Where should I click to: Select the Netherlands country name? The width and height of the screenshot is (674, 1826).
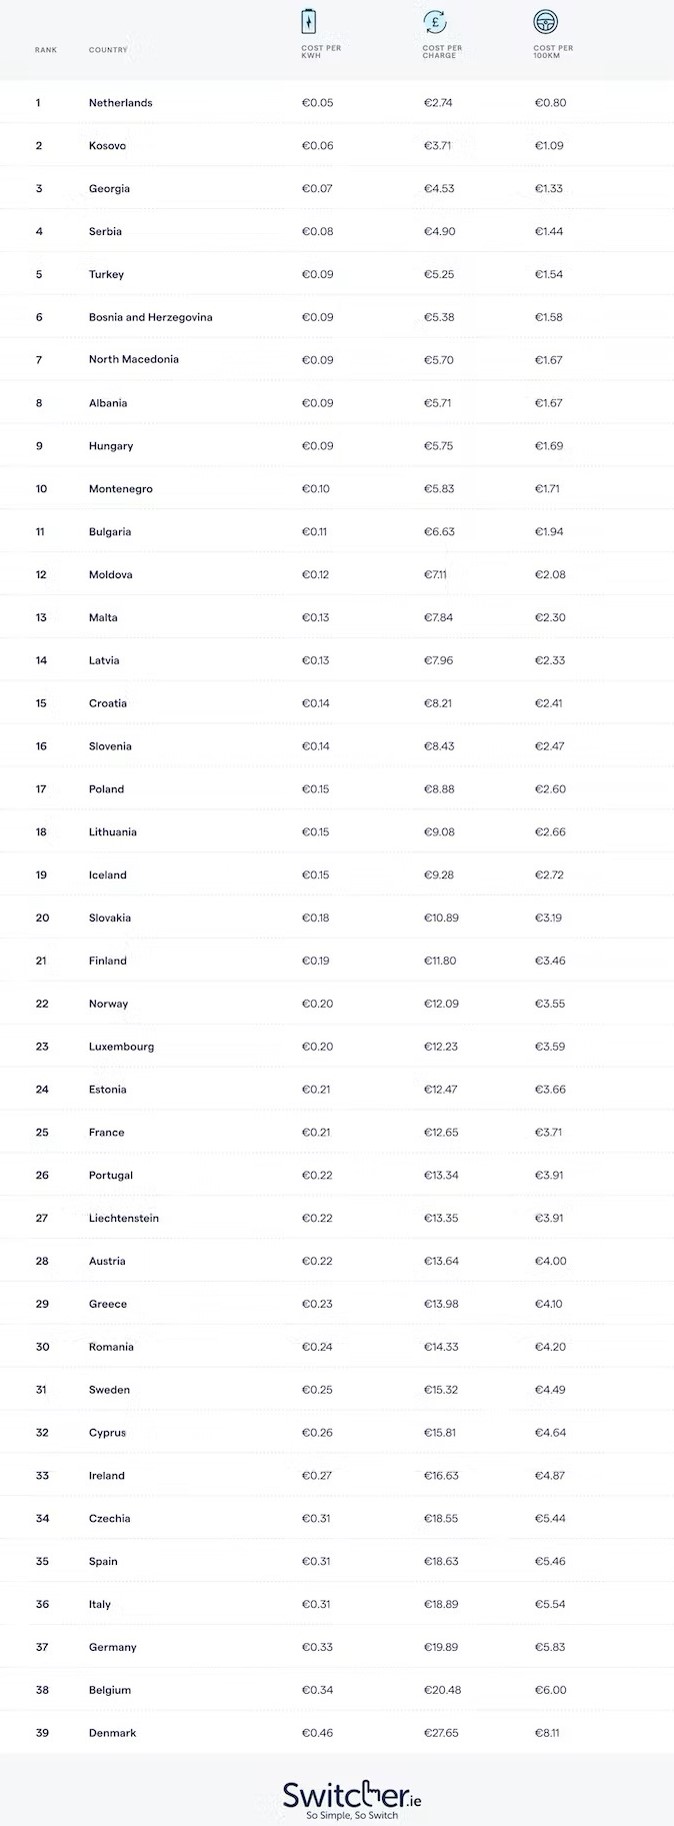coord(120,103)
